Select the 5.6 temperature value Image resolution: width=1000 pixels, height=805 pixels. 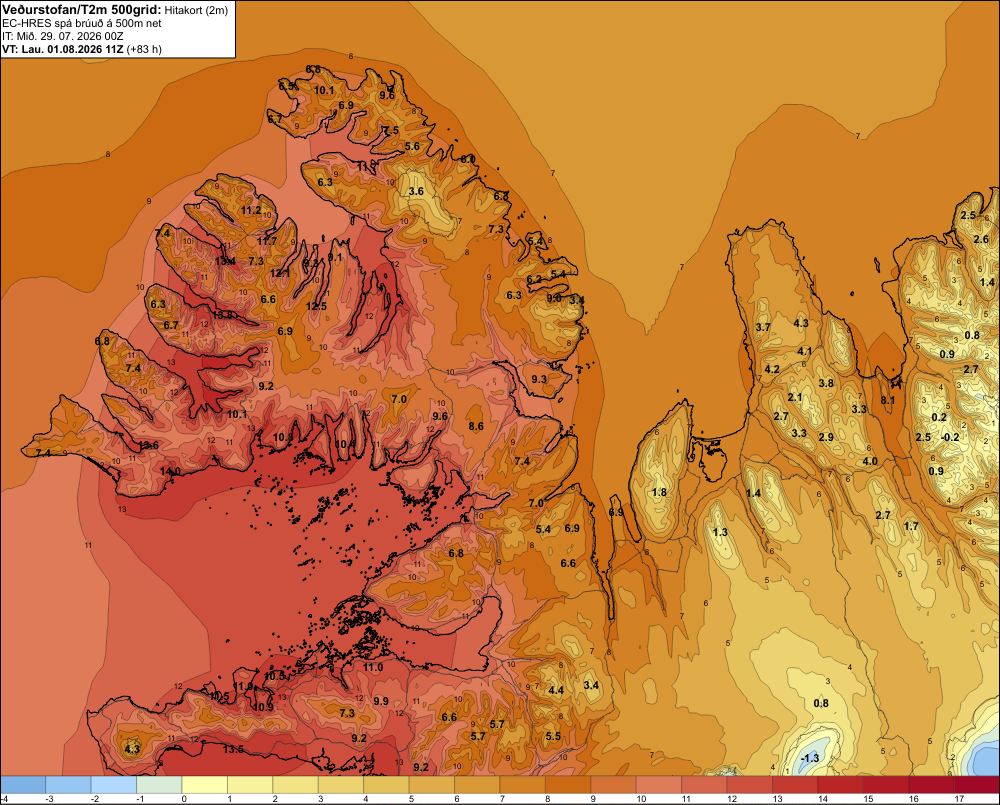pyautogui.click(x=413, y=146)
